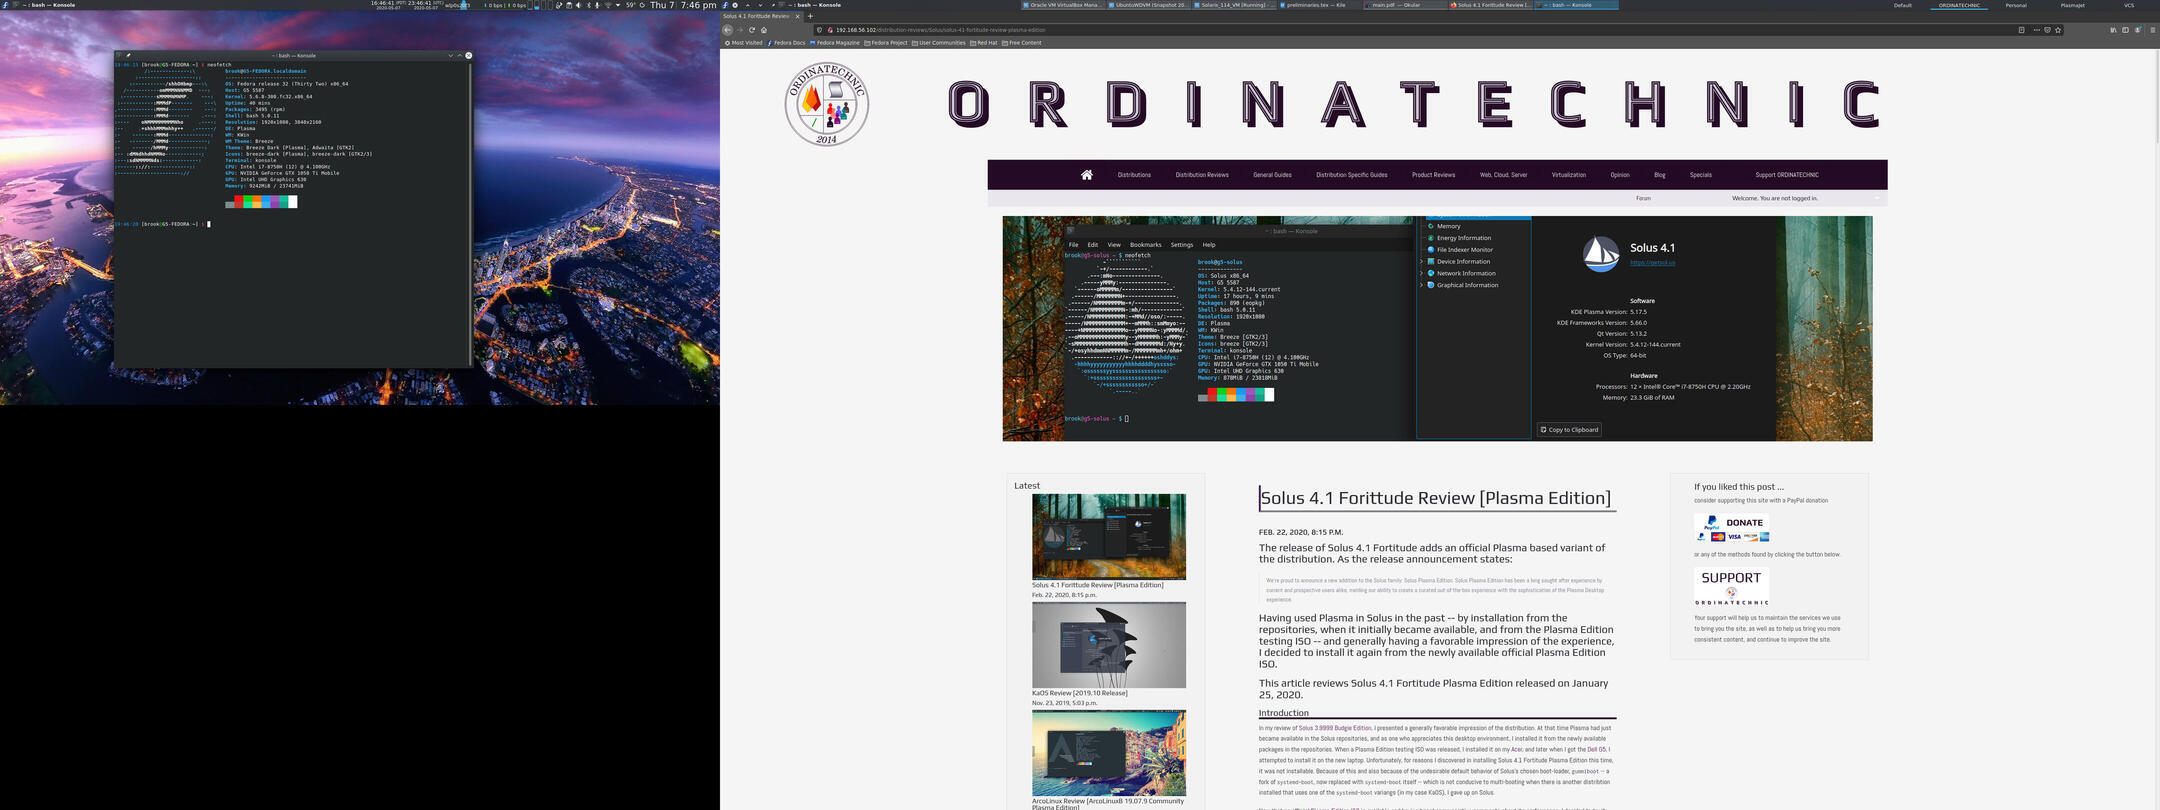Click the Forum link below navbar
The height and width of the screenshot is (810, 2160).
coord(1643,198)
